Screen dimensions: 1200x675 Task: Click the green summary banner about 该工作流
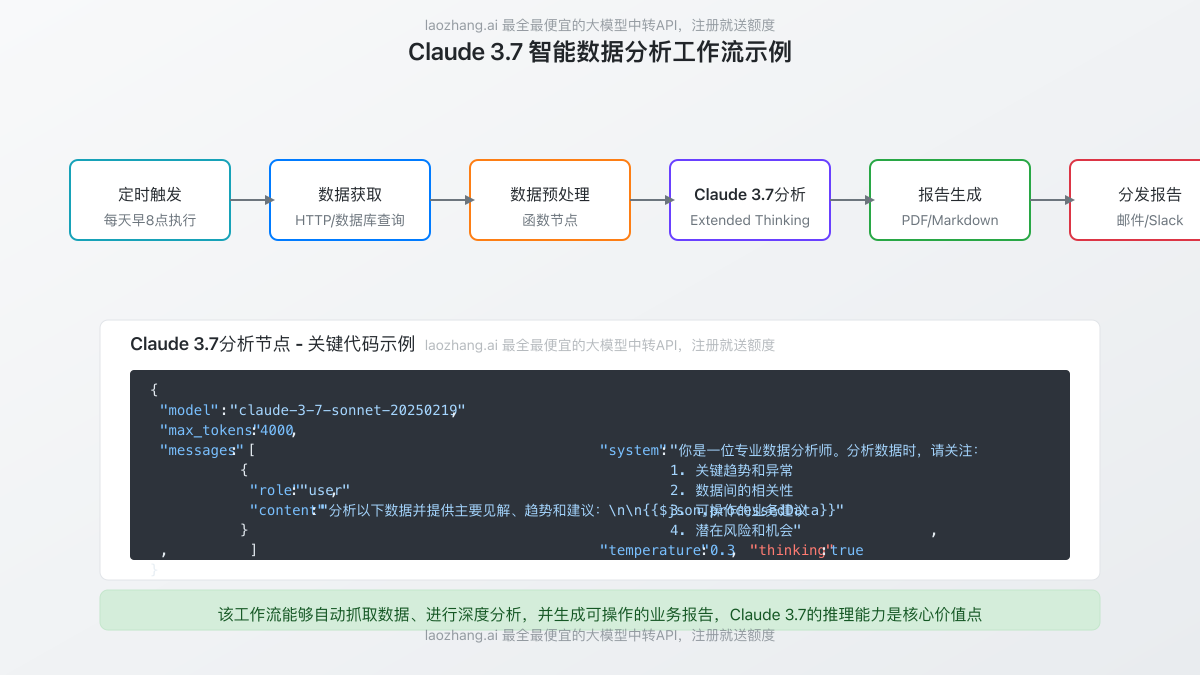[600, 610]
